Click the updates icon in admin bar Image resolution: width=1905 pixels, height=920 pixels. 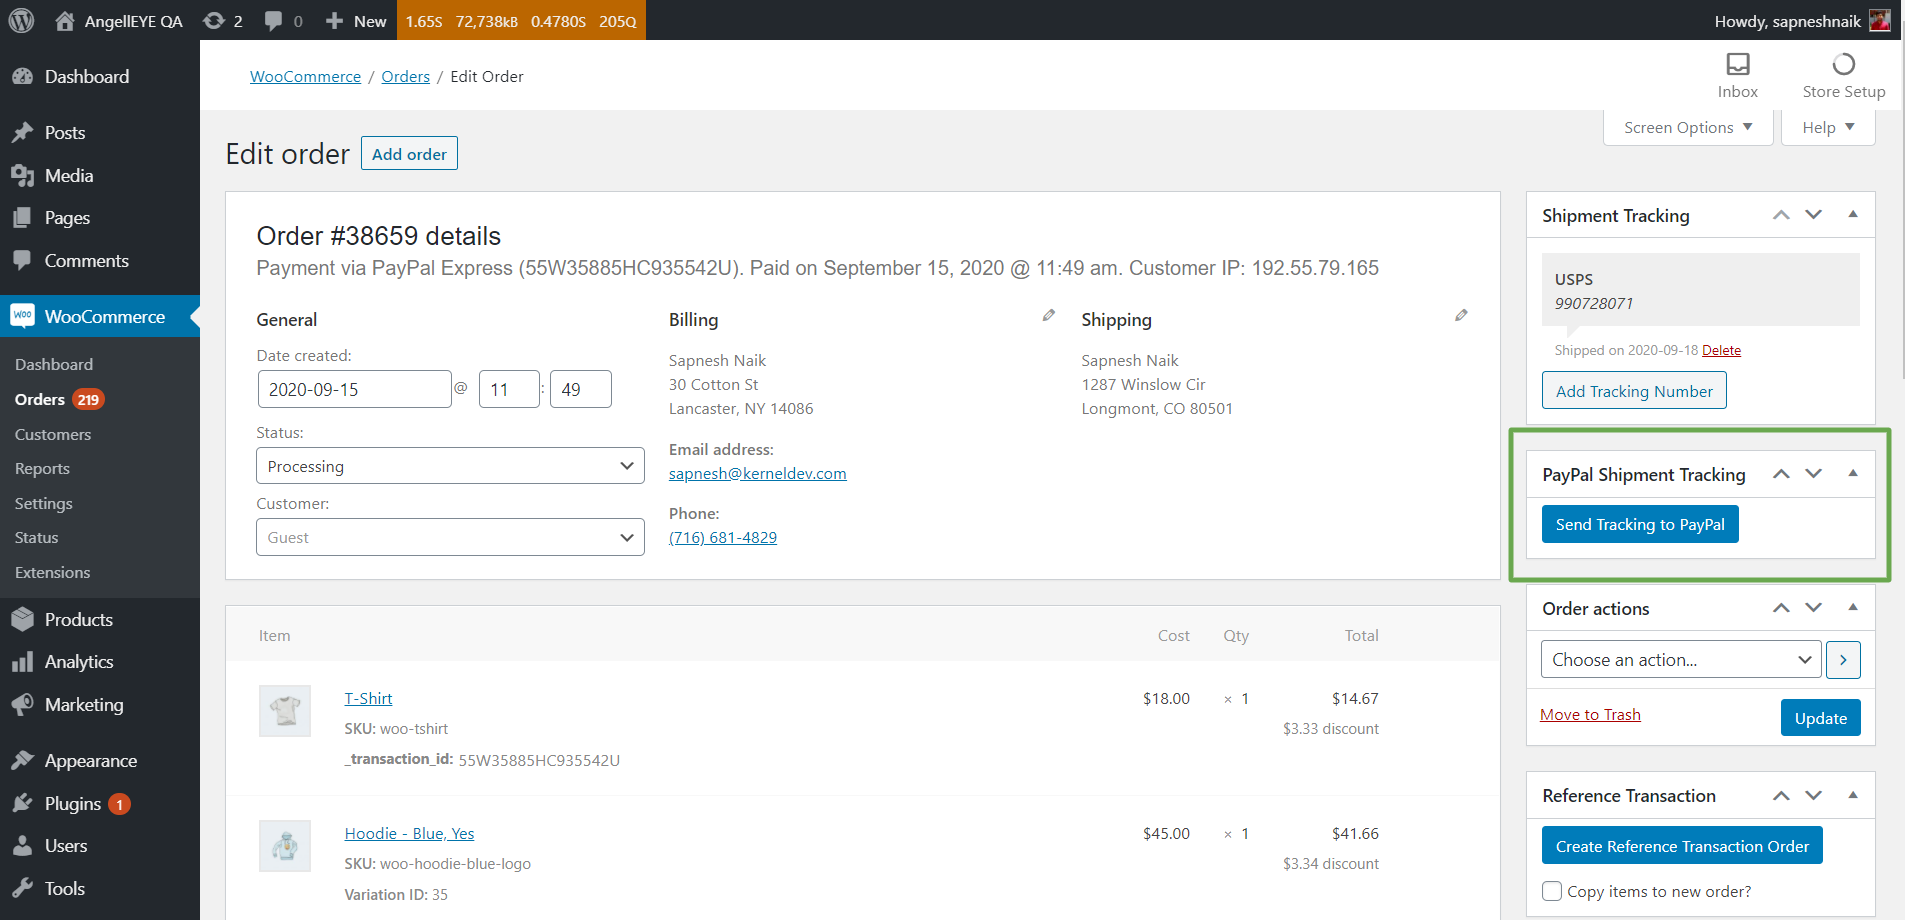(x=214, y=21)
